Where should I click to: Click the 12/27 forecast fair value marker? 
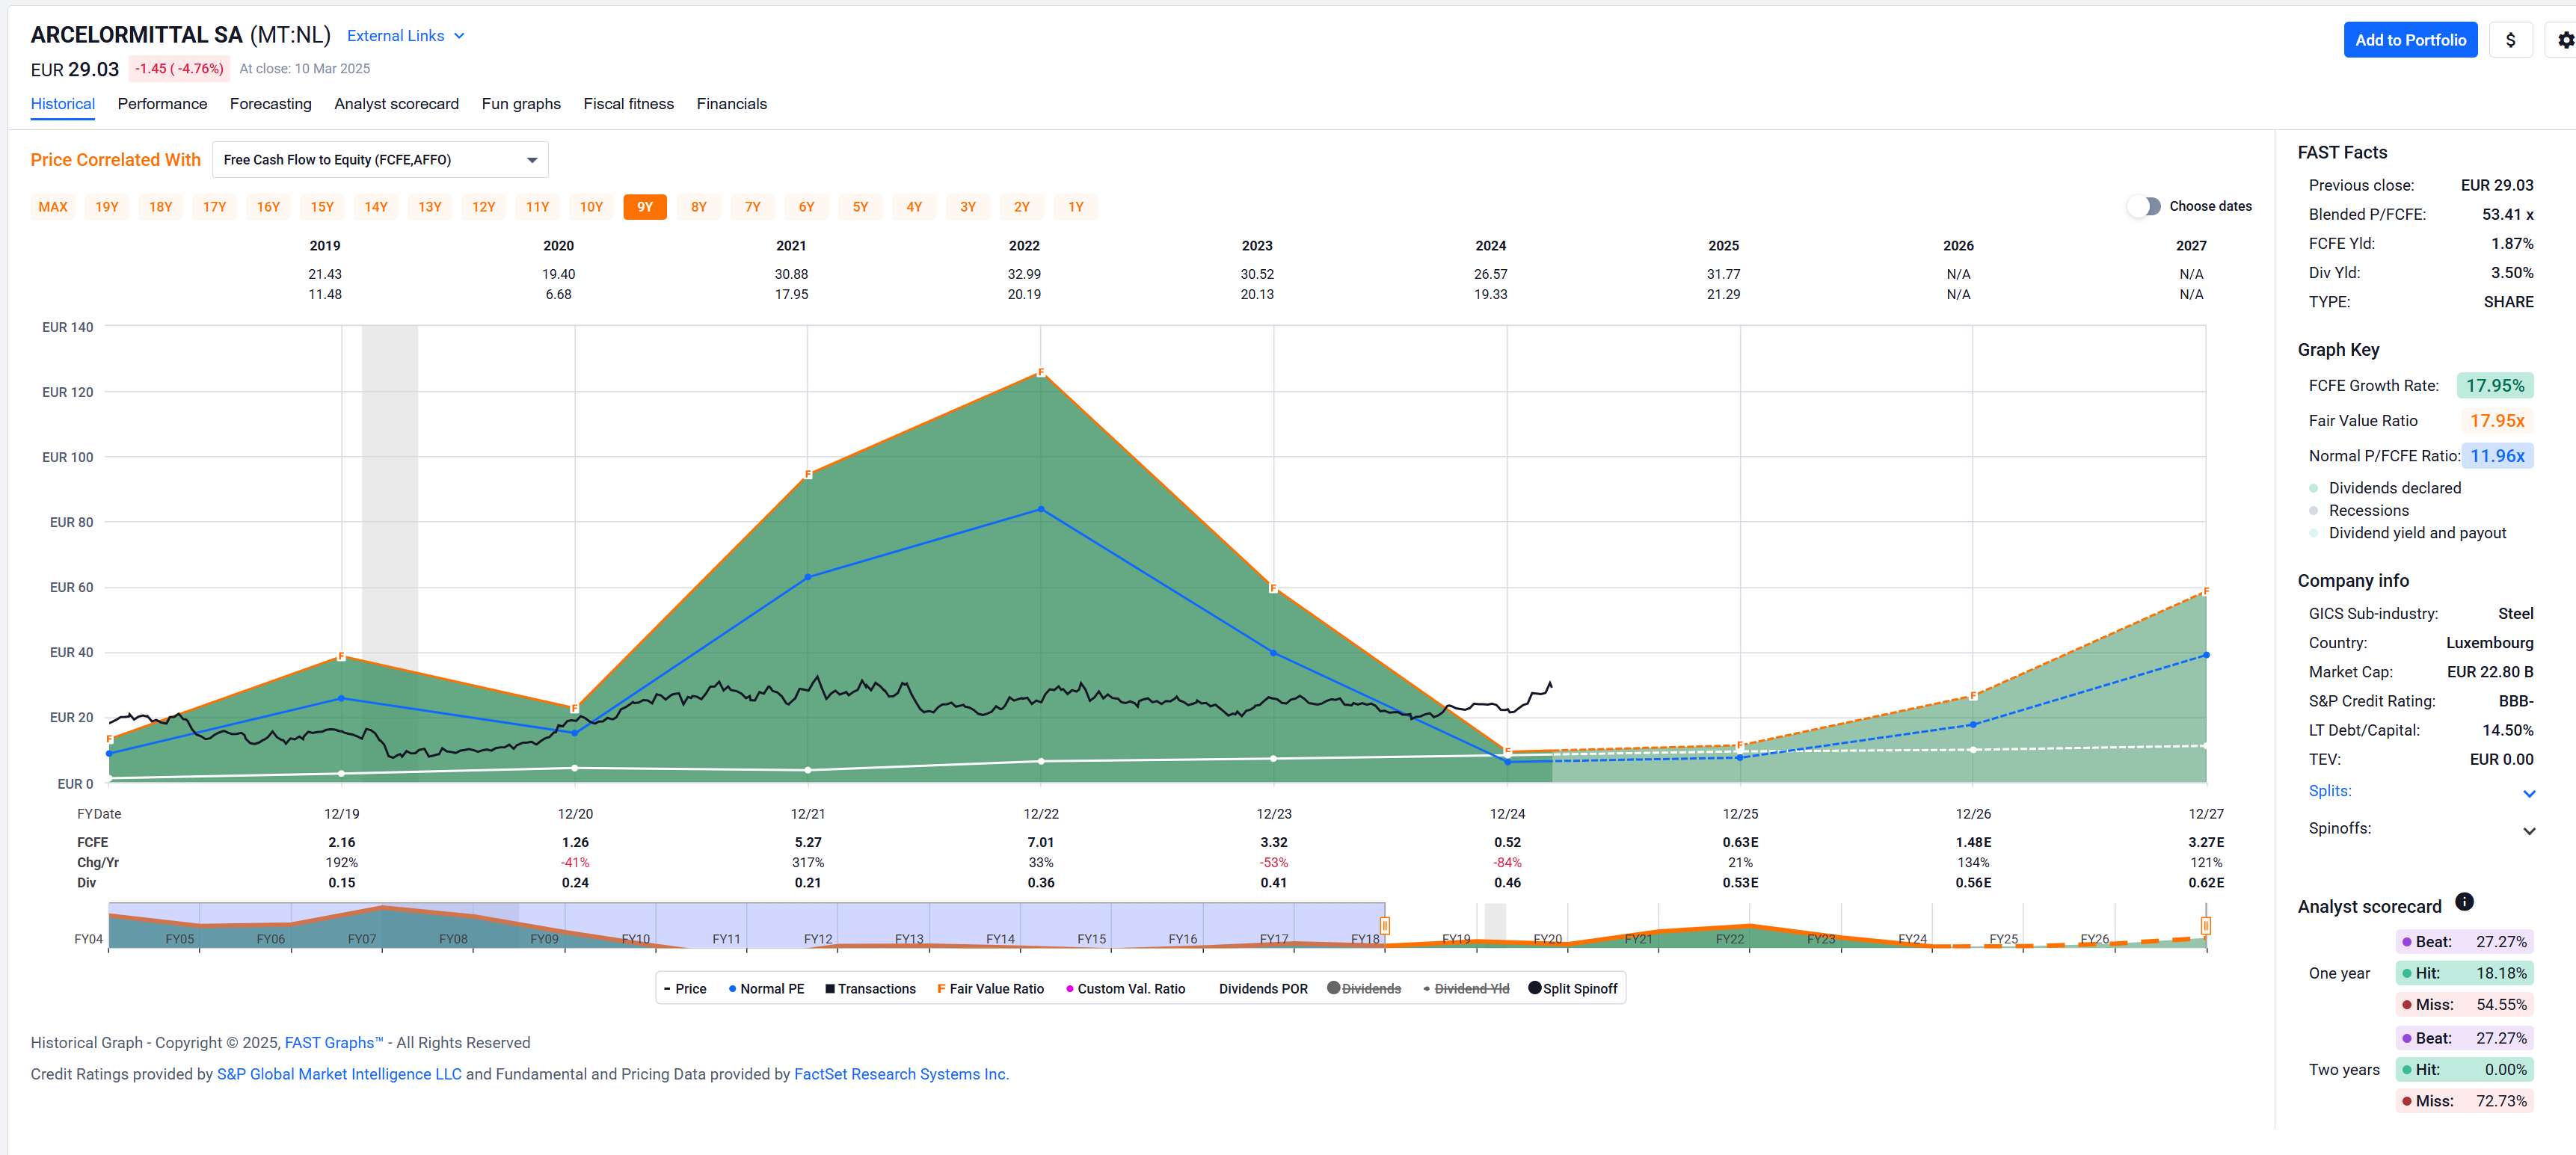pyautogui.click(x=2205, y=591)
